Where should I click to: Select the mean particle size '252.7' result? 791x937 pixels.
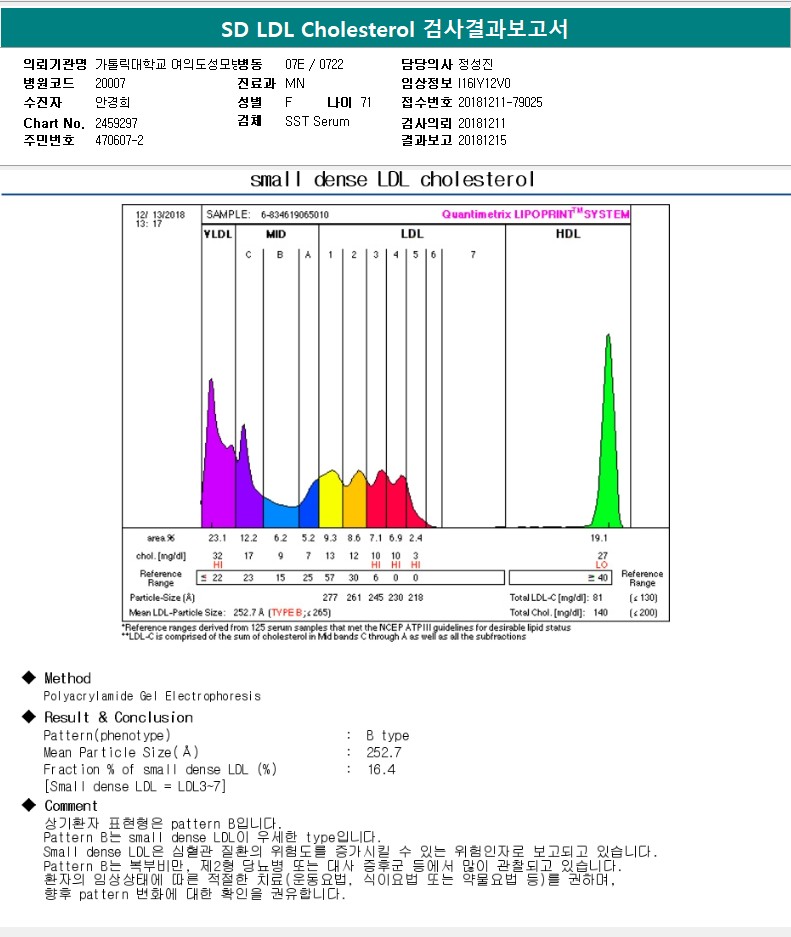pyautogui.click(x=384, y=752)
